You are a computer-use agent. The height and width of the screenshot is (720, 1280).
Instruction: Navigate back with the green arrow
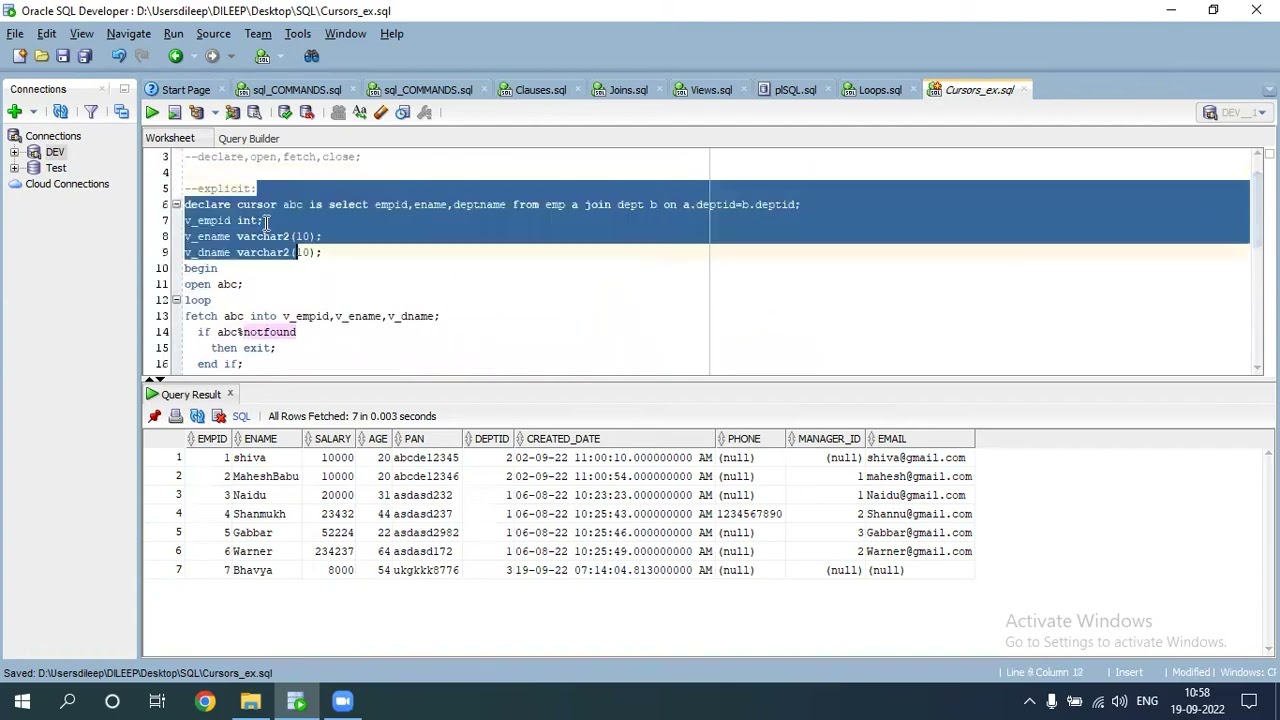point(175,56)
